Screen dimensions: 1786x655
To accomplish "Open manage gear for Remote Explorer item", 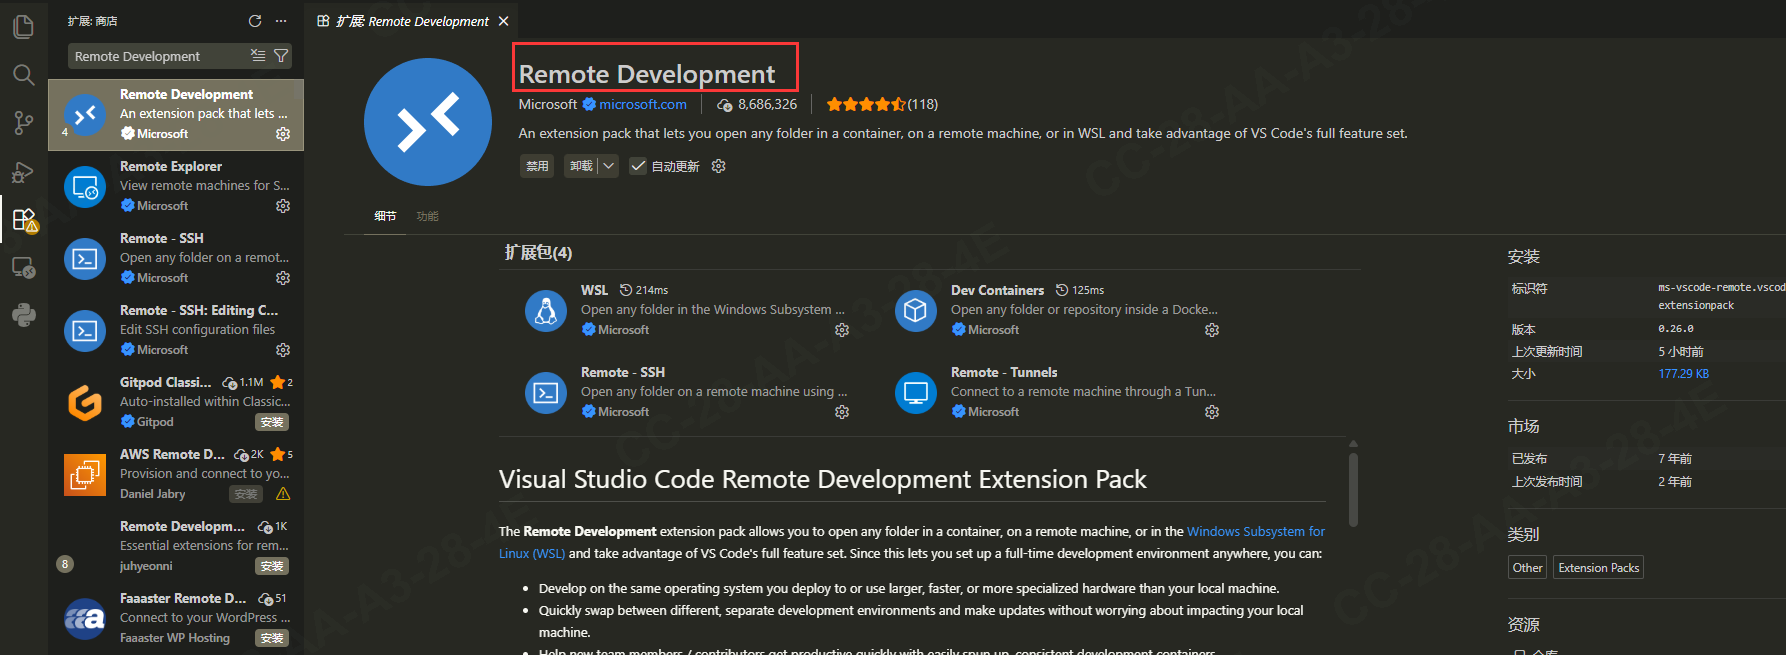I will 283,206.
